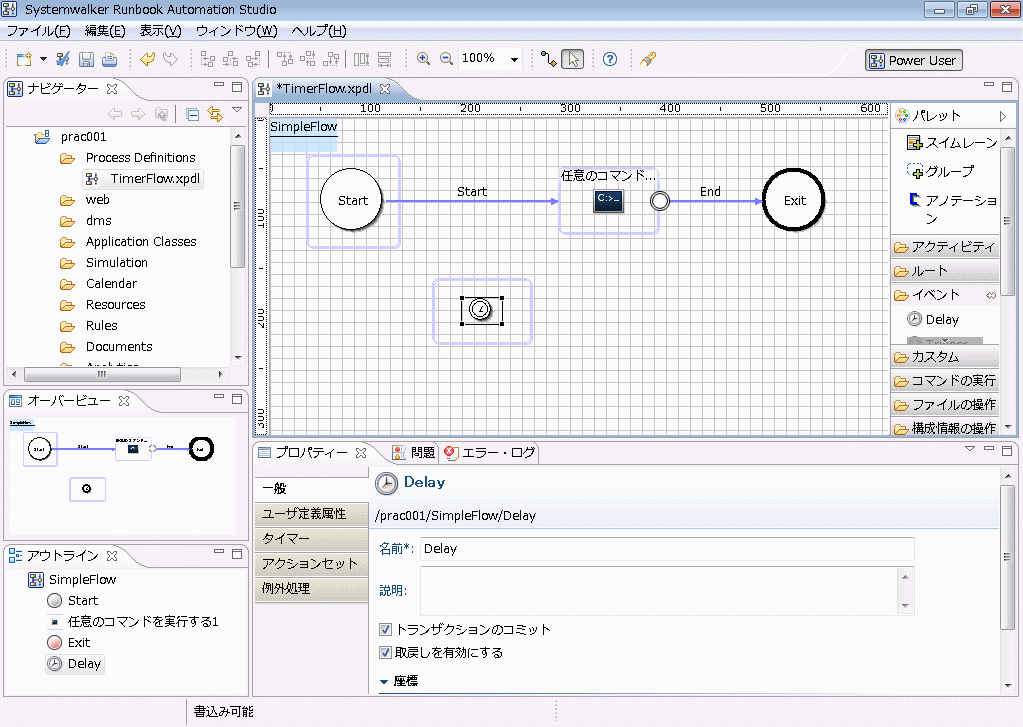This screenshot has width=1023, height=727.
Task: Click the Delay timer node on canvas
Action: click(x=481, y=309)
